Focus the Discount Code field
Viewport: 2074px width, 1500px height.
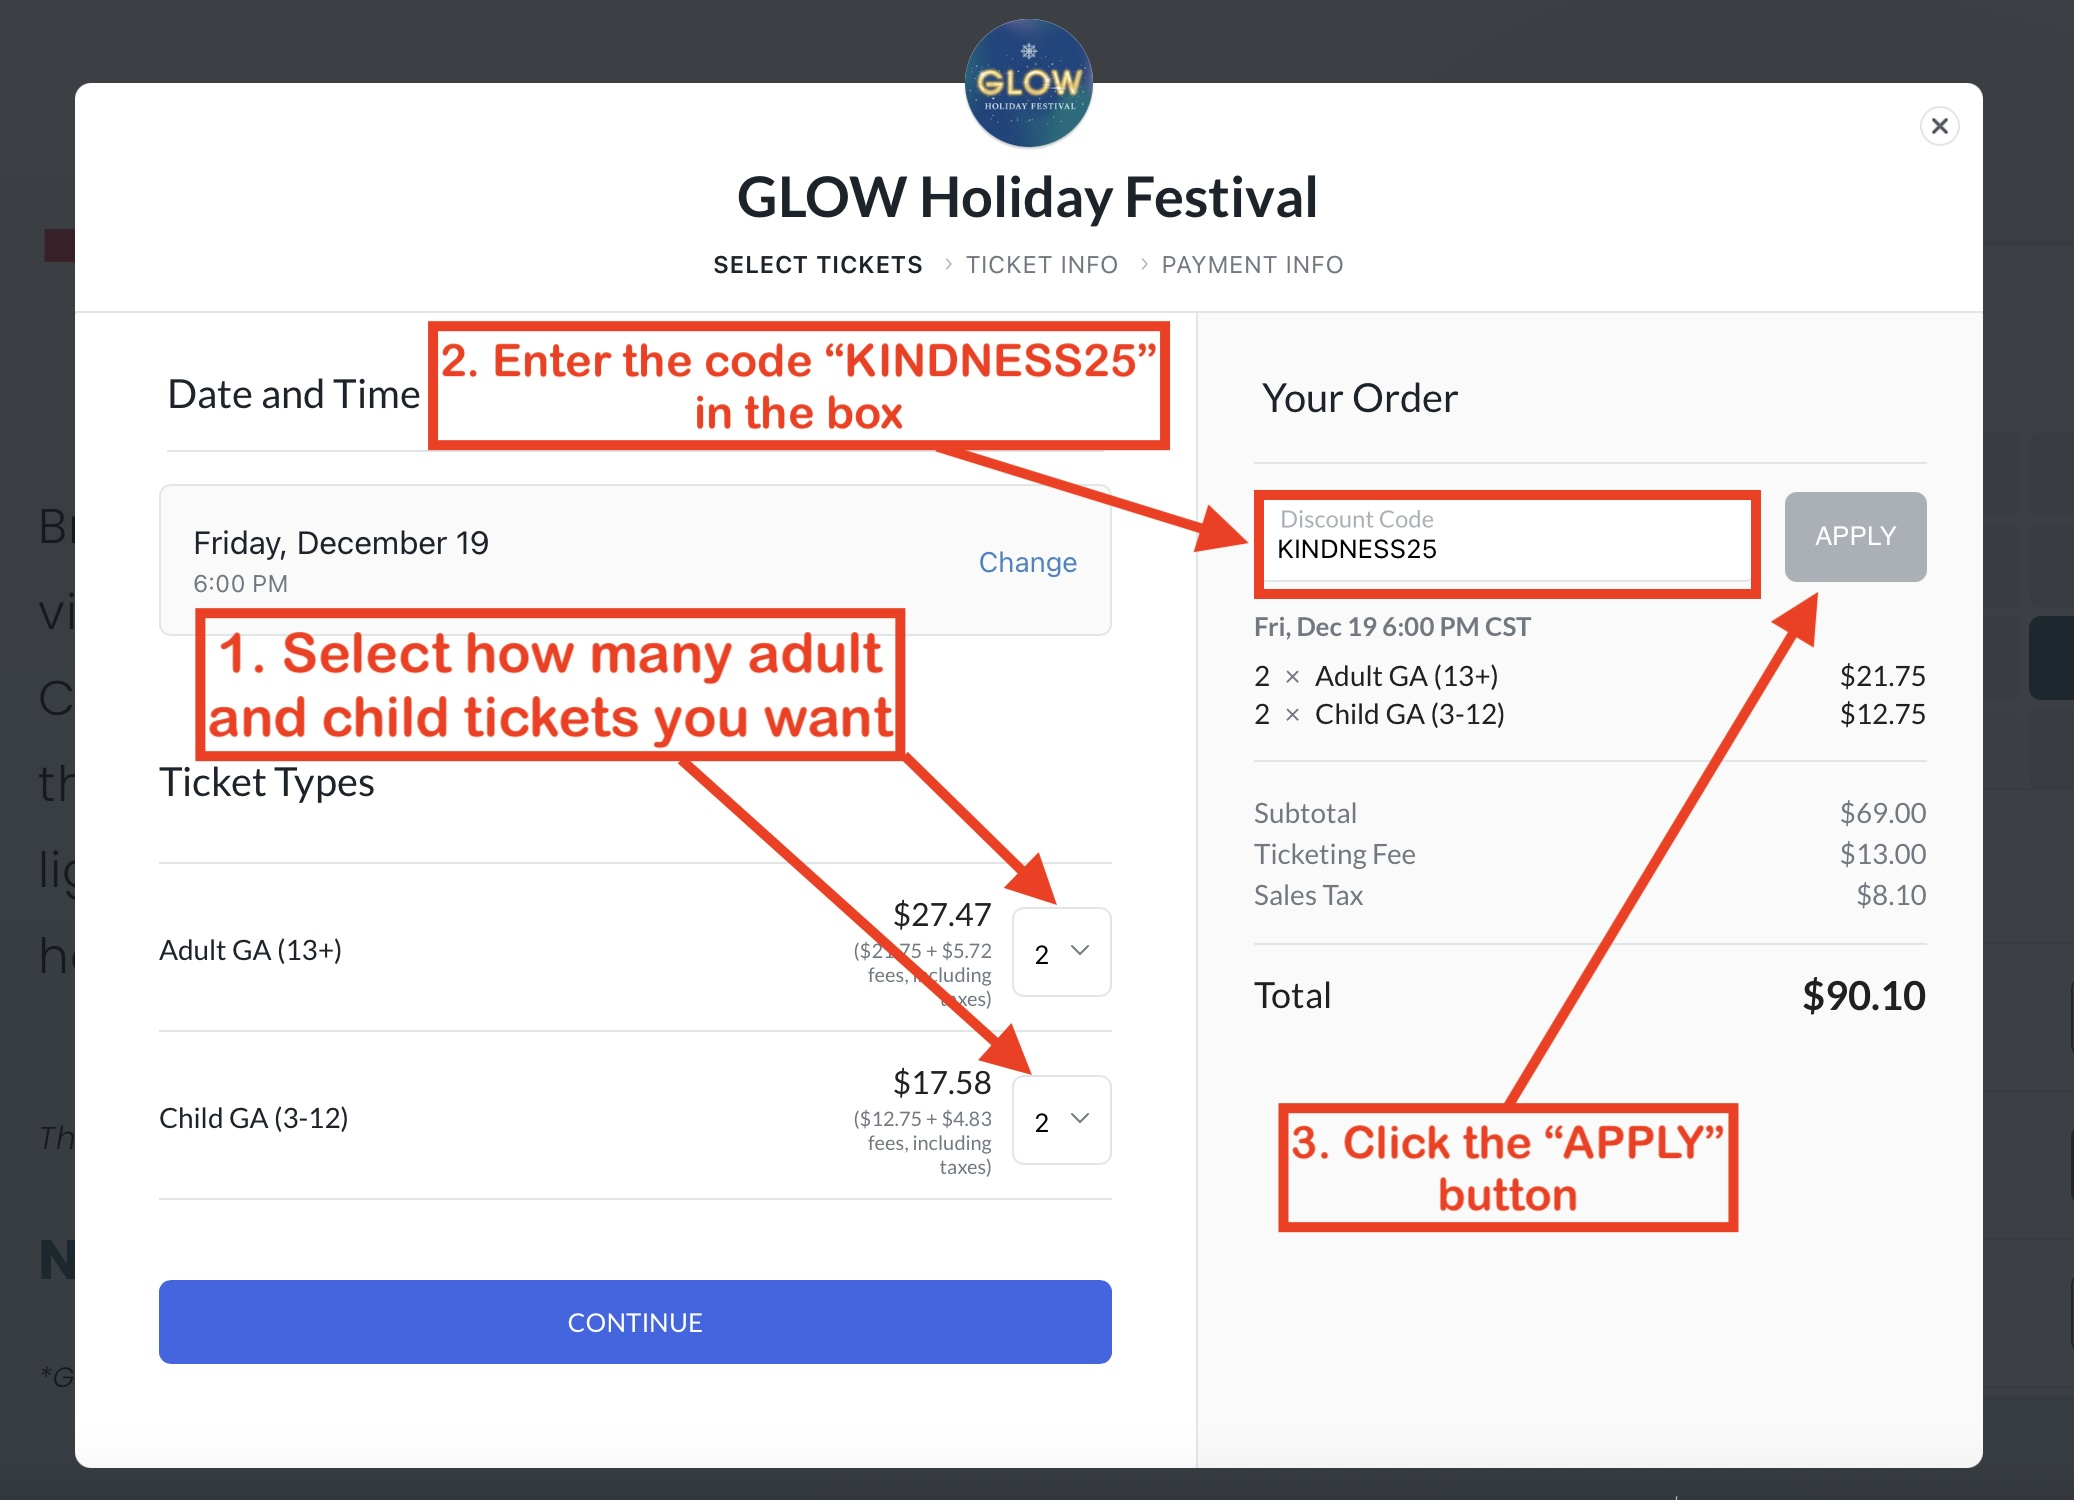coord(1505,547)
